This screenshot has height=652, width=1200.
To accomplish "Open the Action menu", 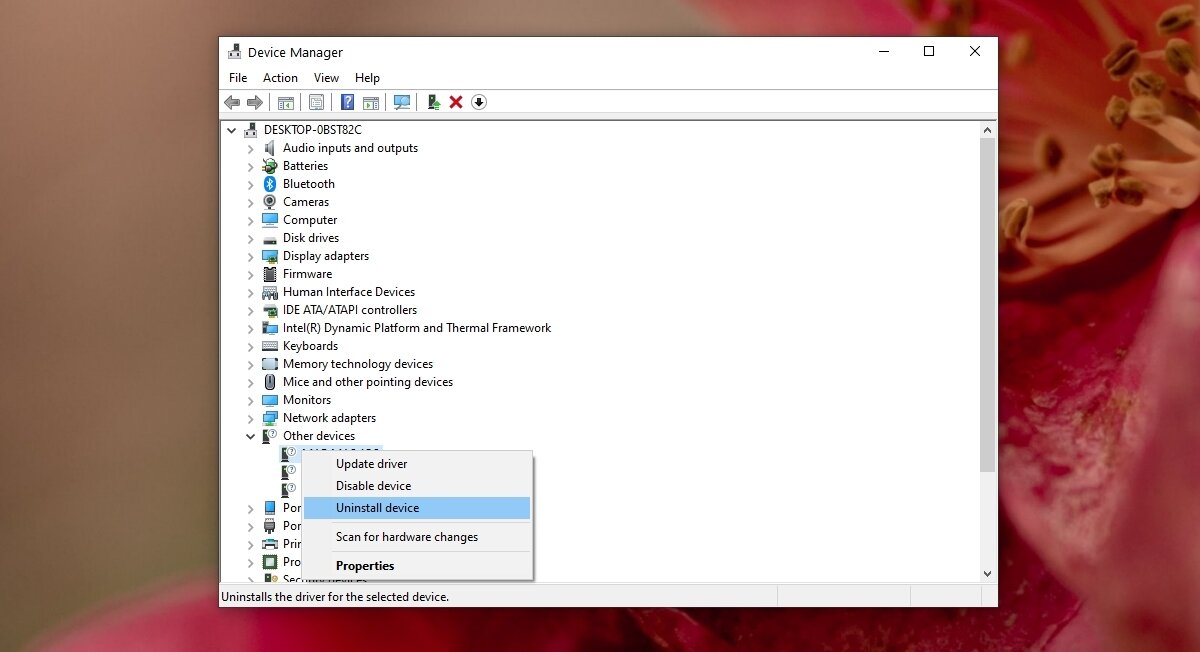I will click(279, 77).
